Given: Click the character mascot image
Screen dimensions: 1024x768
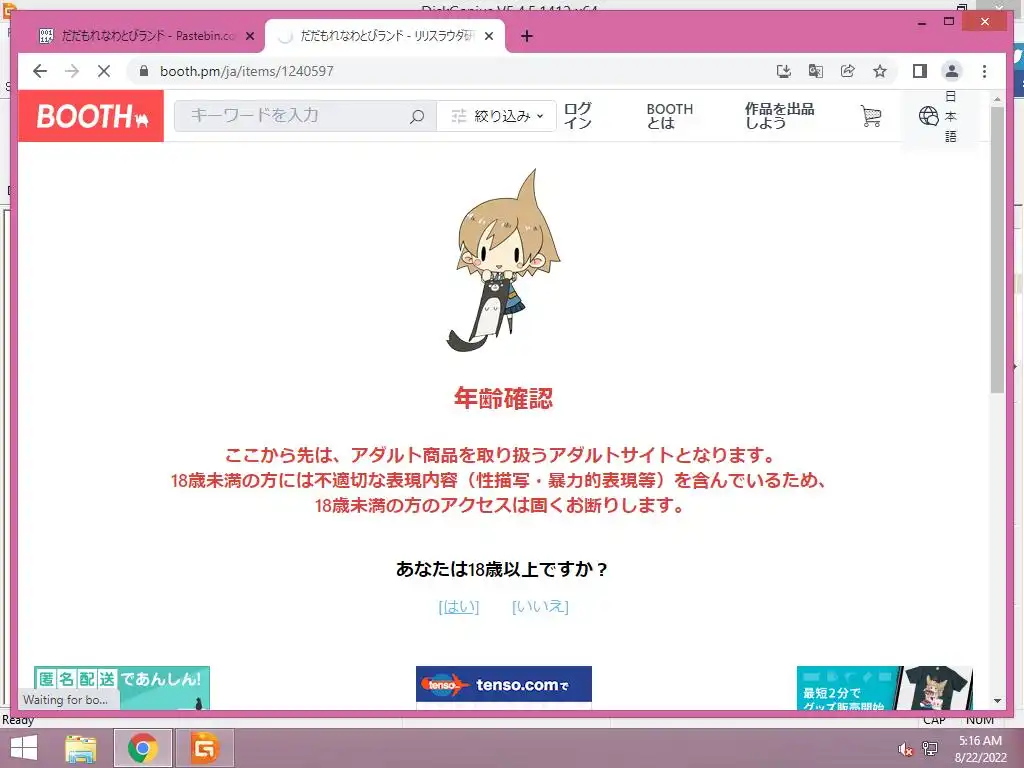Looking at the screenshot, I should point(503,260).
